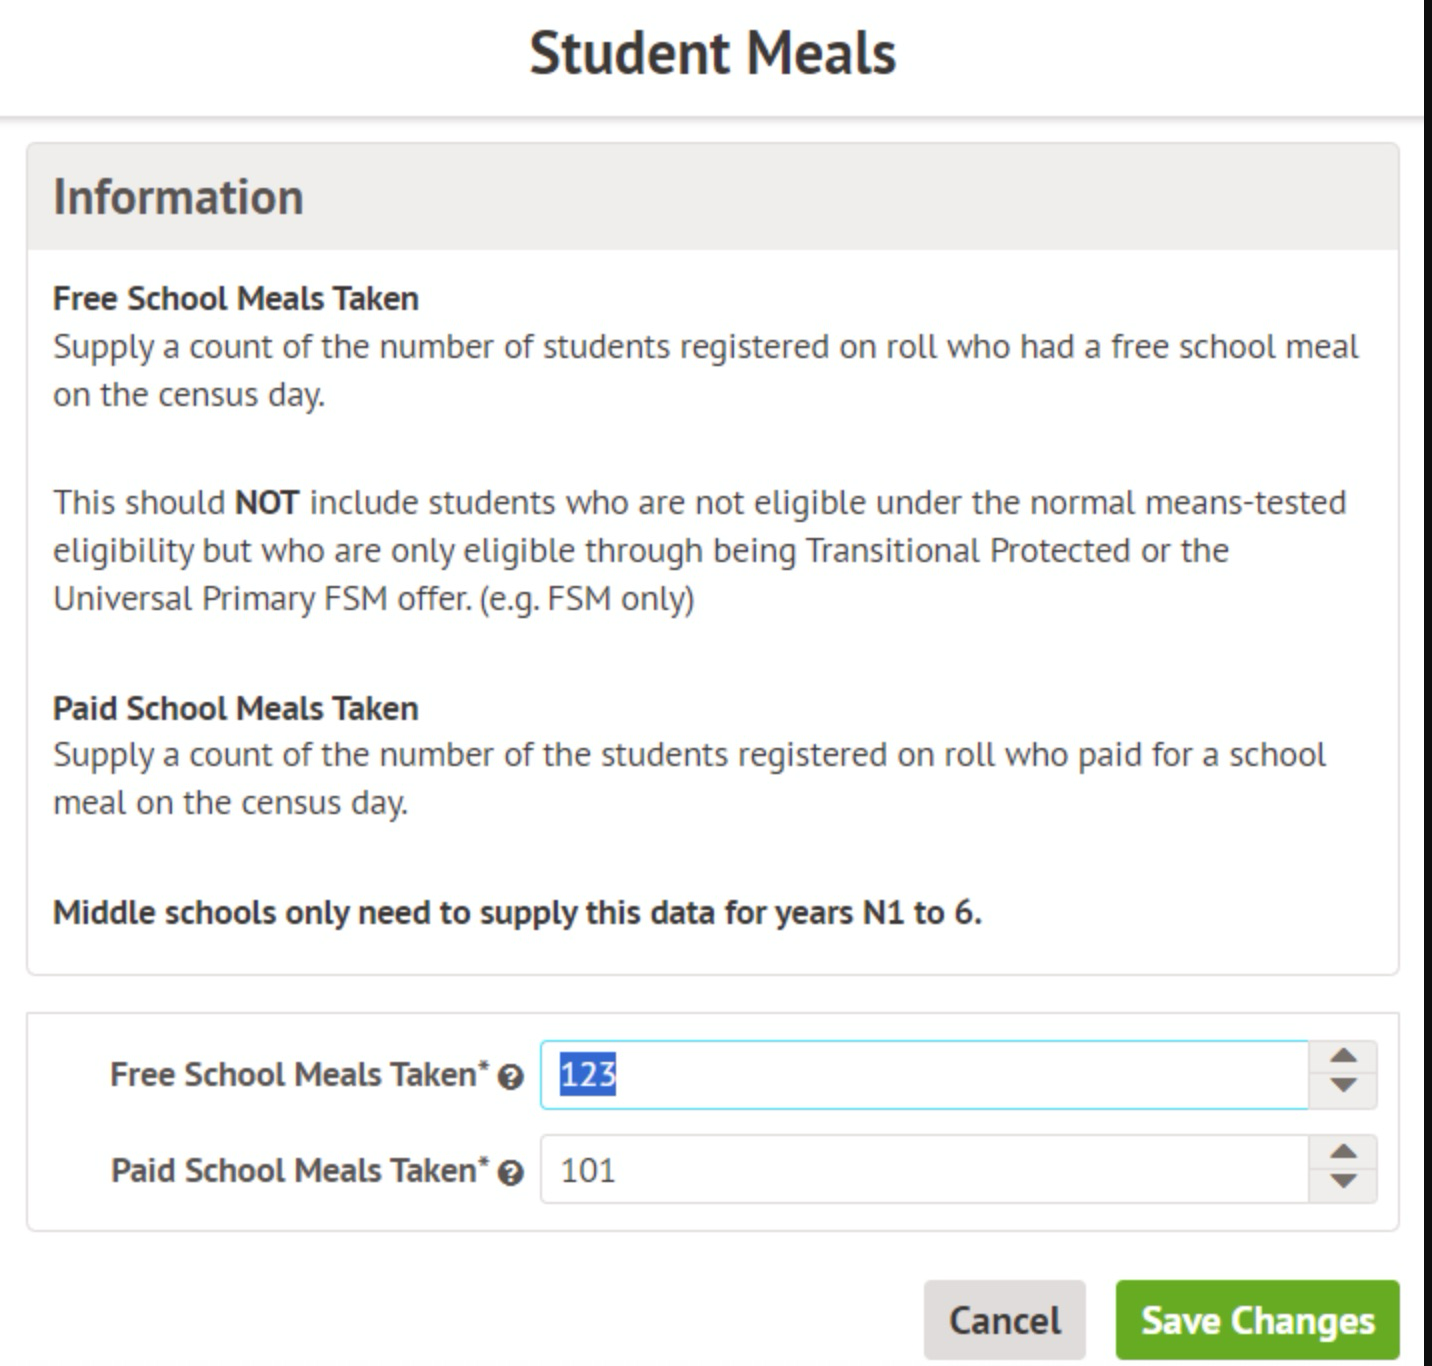
Task: Click the Paid School Meals Taken form label
Action: pyautogui.click(x=299, y=1170)
